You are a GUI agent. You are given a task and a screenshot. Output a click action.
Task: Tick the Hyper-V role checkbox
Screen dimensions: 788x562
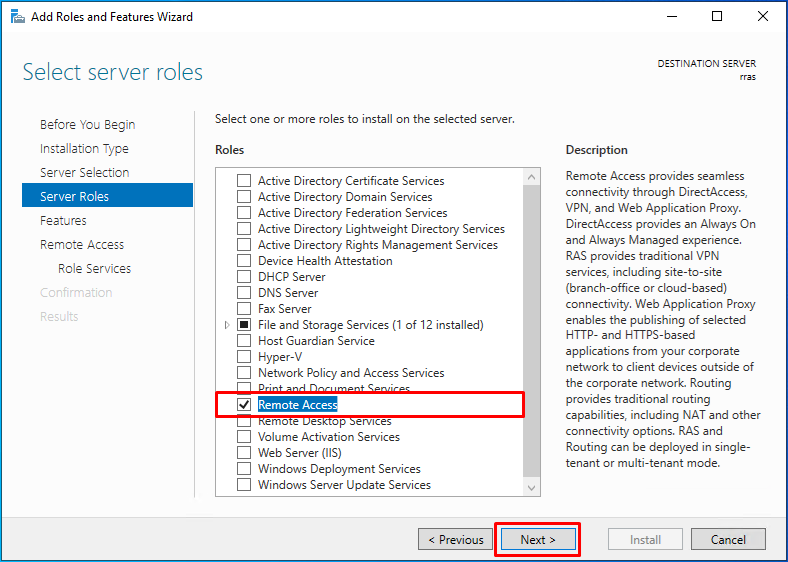[244, 357]
